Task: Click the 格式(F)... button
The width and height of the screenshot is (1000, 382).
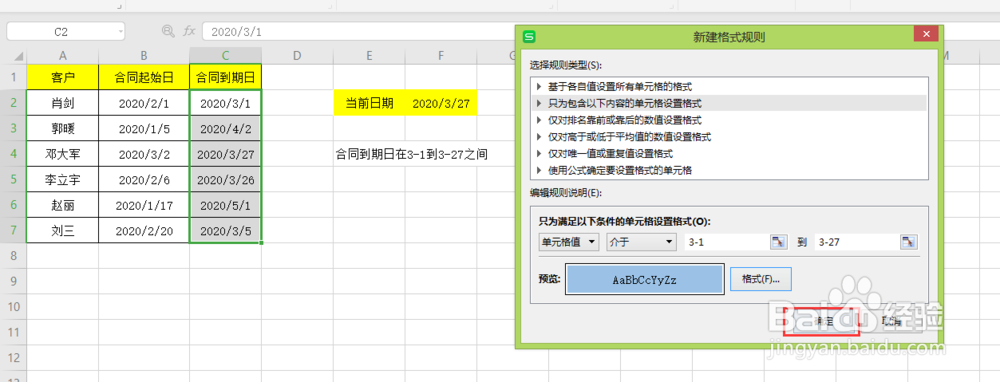Action: (761, 279)
